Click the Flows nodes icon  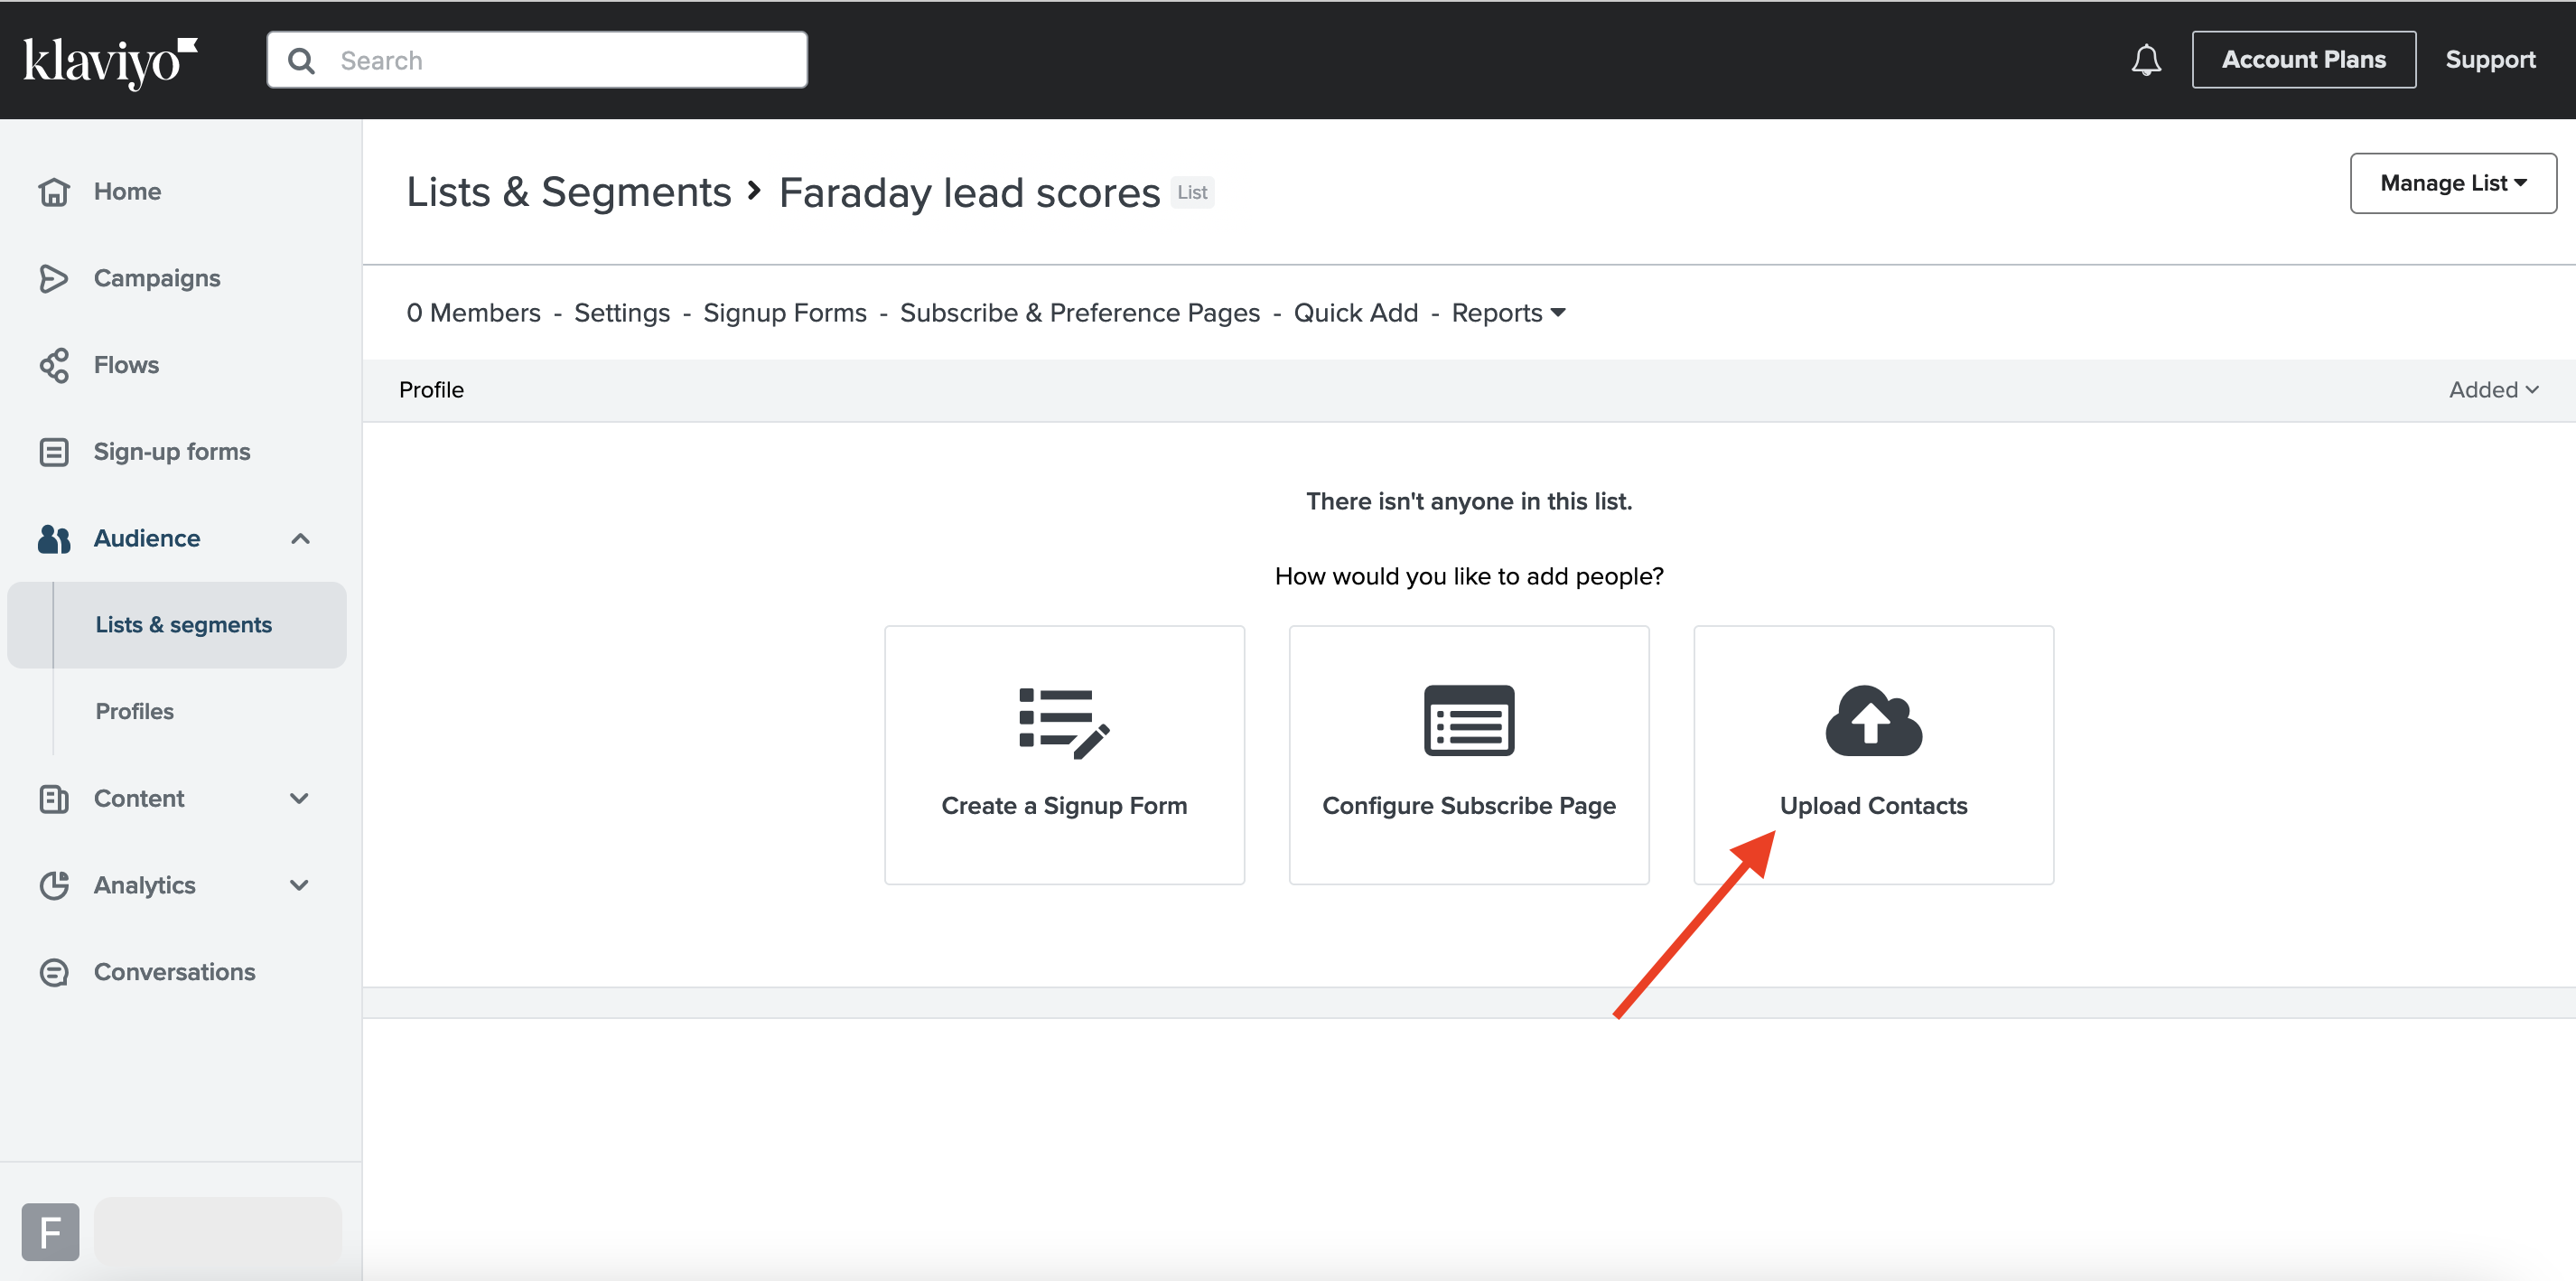[x=54, y=365]
